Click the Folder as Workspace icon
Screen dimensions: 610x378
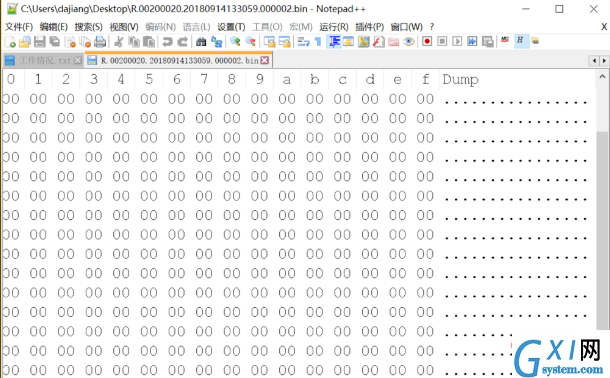click(394, 42)
